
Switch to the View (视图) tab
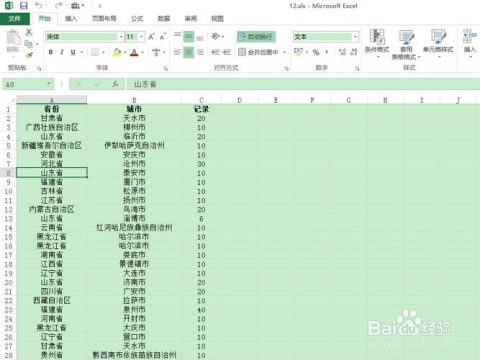[217, 19]
